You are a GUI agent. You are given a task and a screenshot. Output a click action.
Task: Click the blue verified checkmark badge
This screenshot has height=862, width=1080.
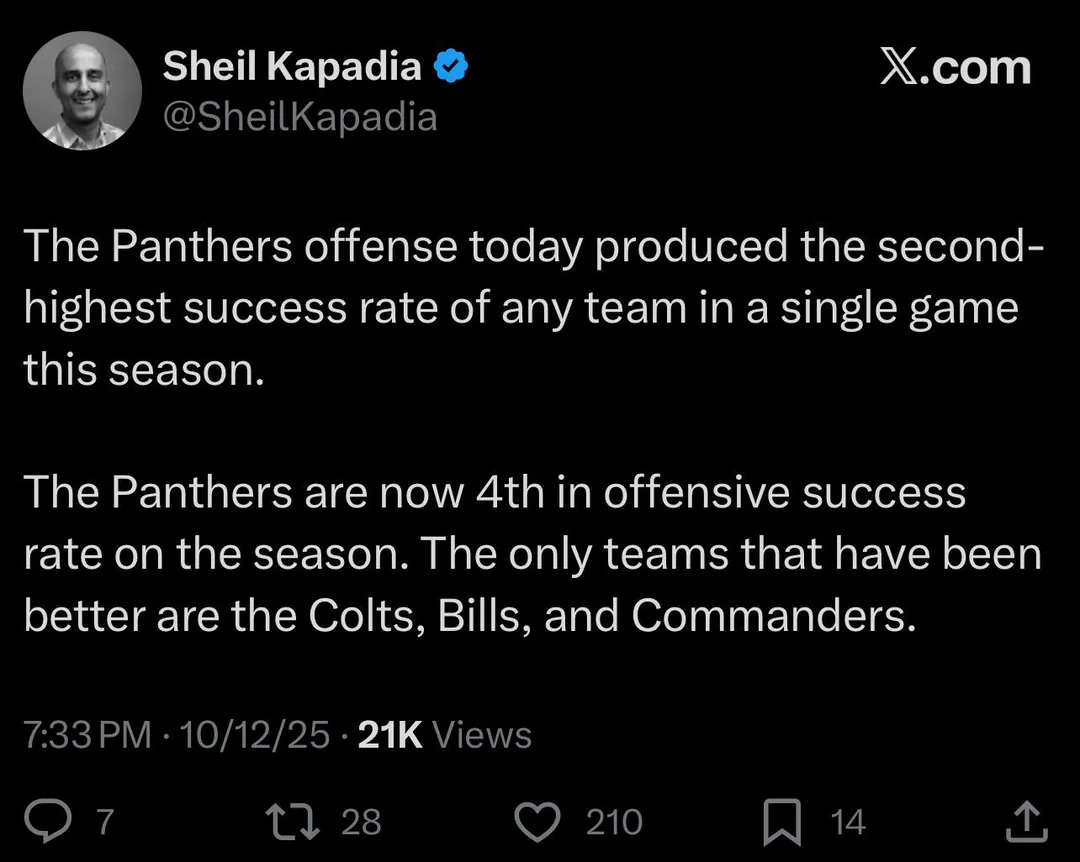tap(451, 67)
